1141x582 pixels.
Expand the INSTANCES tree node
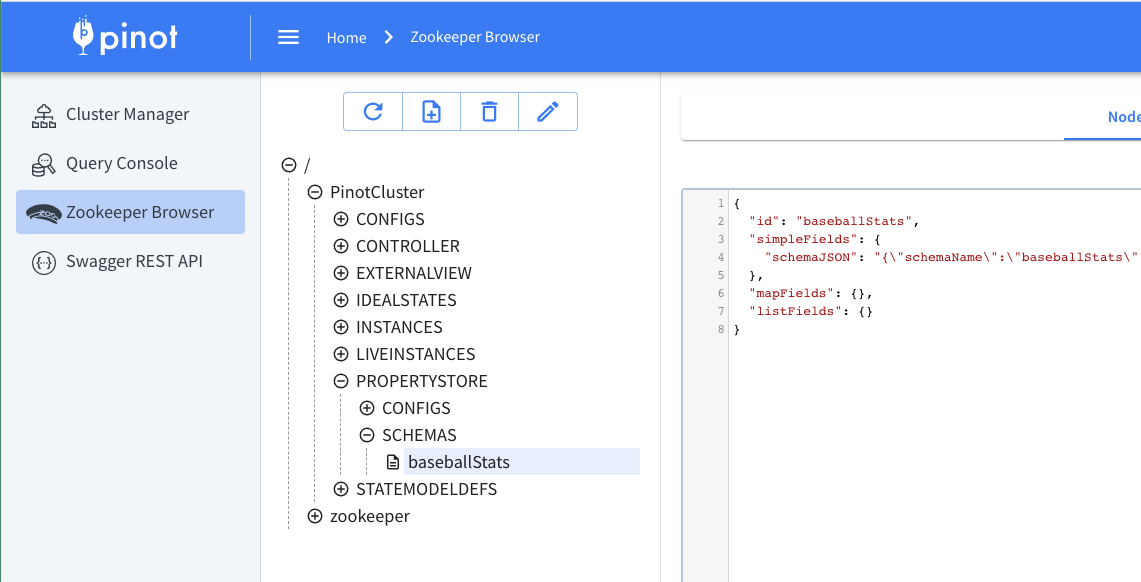point(340,326)
